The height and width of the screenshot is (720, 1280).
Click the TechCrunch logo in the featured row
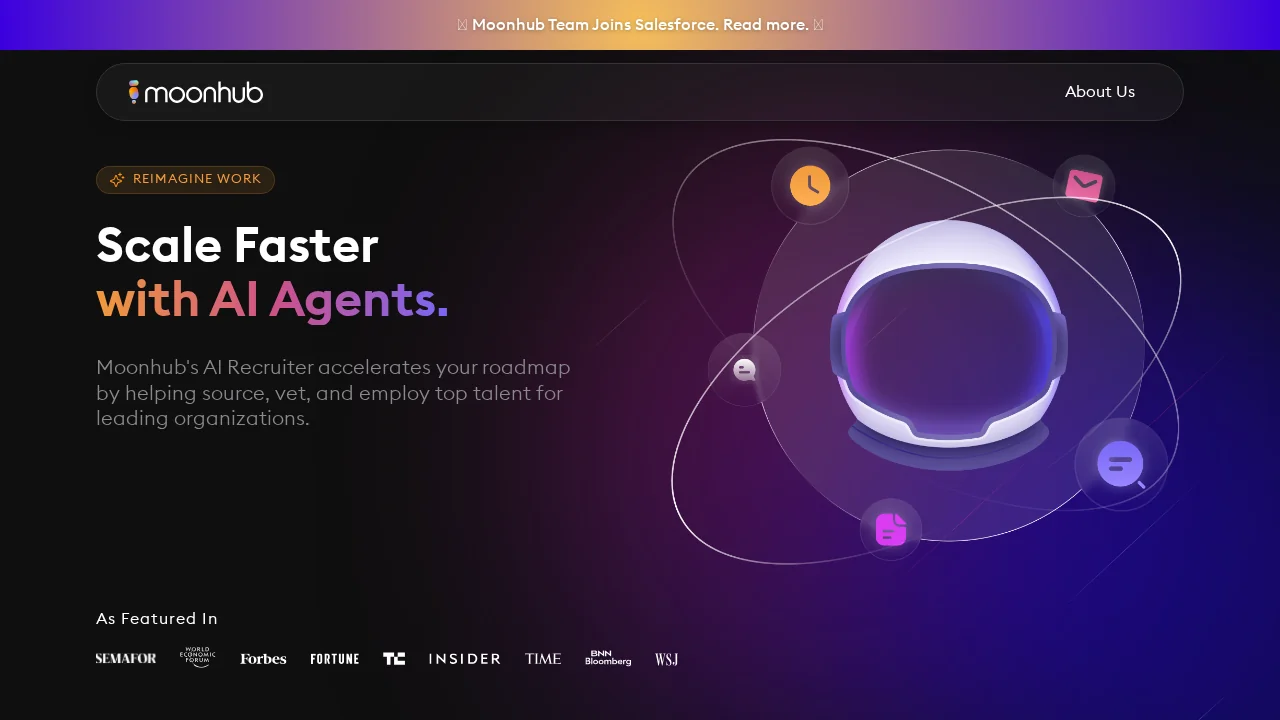(x=394, y=658)
